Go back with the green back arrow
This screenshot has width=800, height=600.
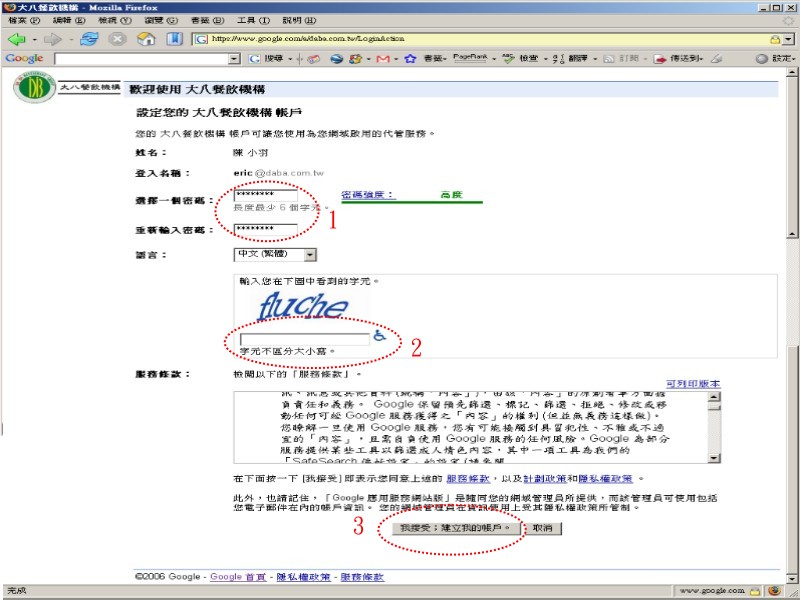[x=17, y=39]
